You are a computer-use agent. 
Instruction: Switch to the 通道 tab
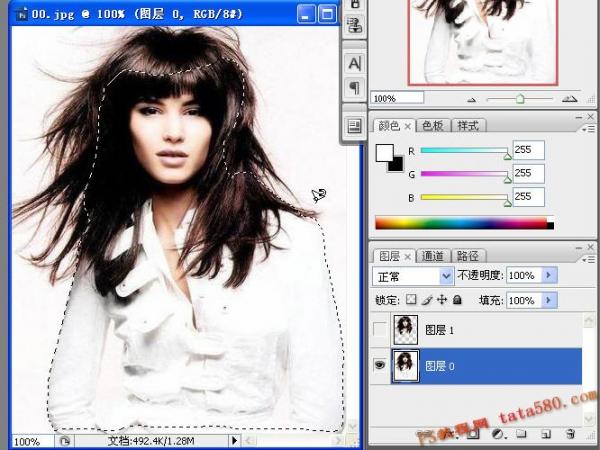(x=434, y=256)
